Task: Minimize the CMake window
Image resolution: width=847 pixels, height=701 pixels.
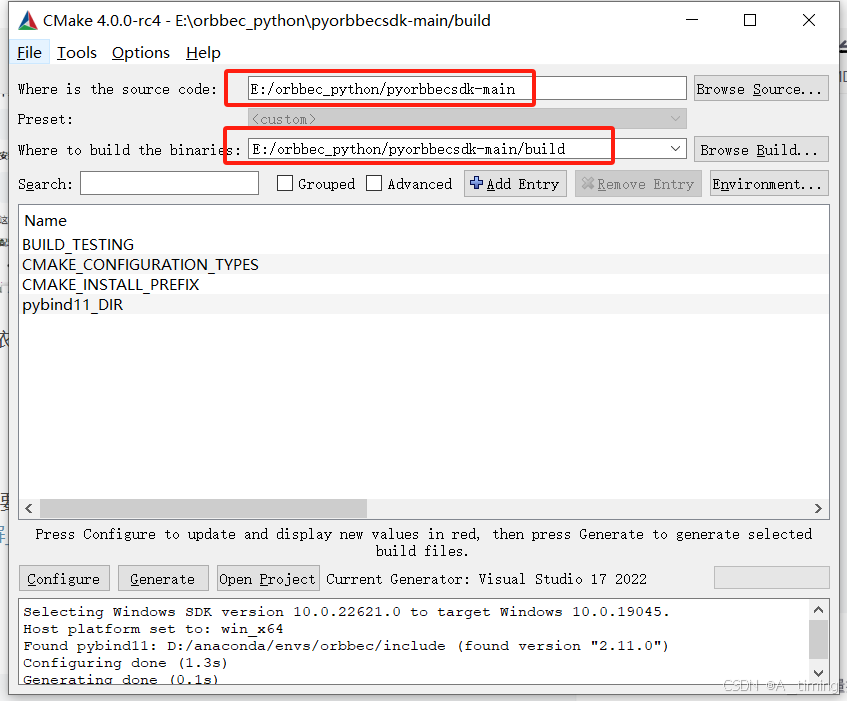Action: point(692,20)
